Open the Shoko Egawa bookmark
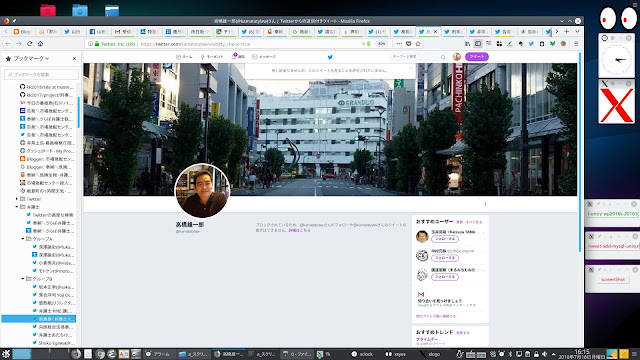Screen dimensions: 640x360 [53, 343]
